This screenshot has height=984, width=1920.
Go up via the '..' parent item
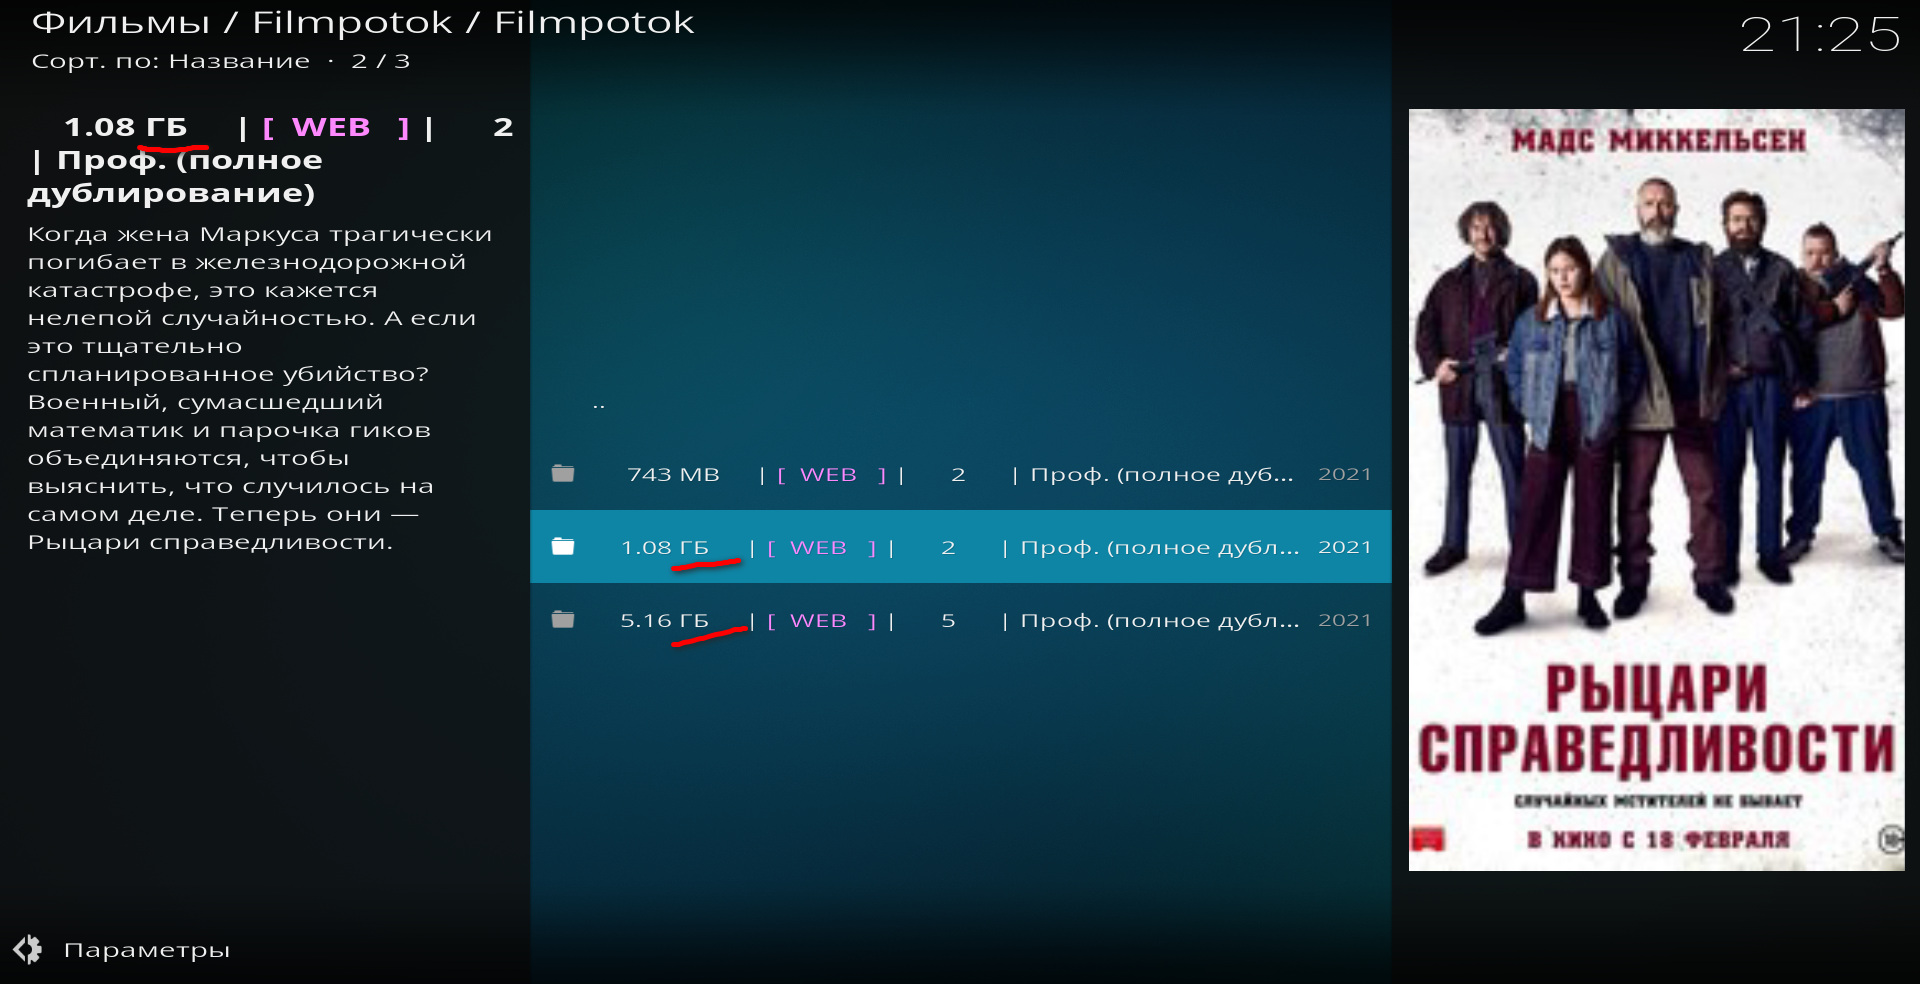pos(598,405)
